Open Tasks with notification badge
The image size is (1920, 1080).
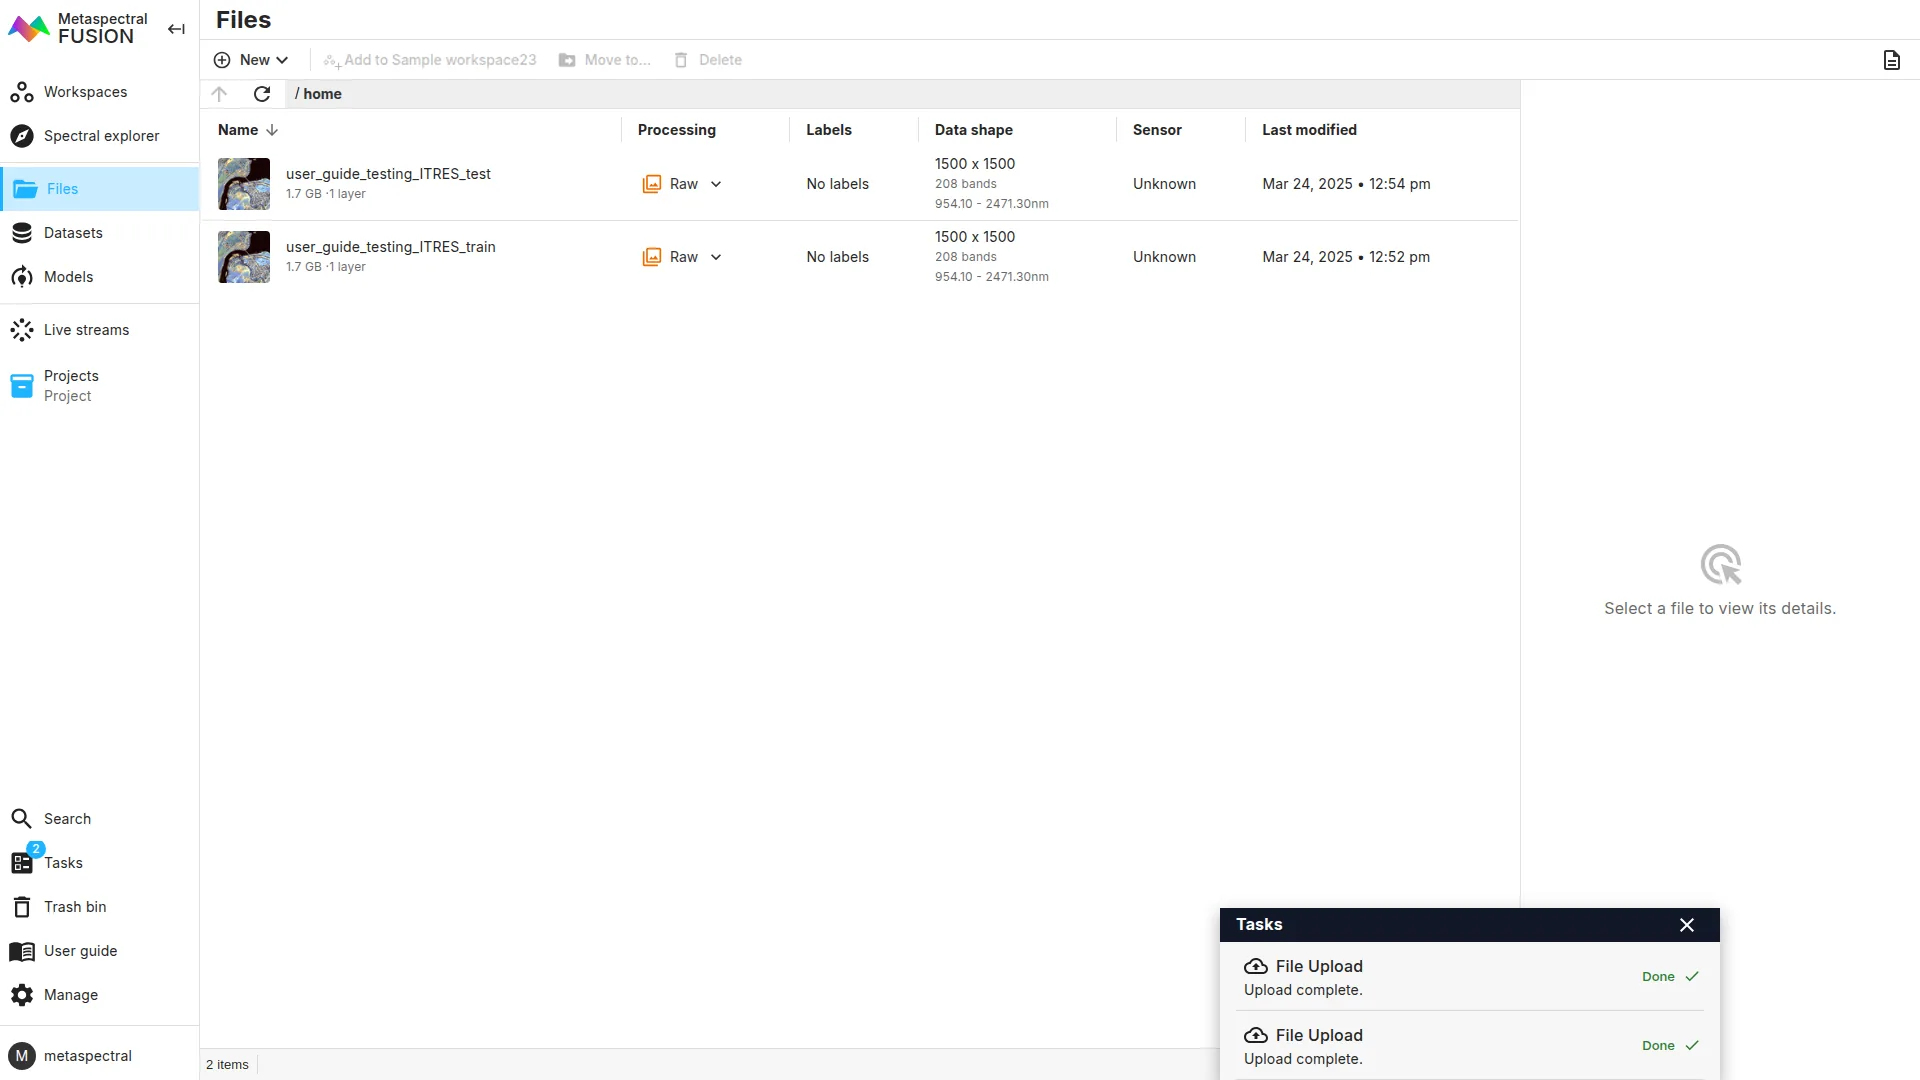point(62,863)
